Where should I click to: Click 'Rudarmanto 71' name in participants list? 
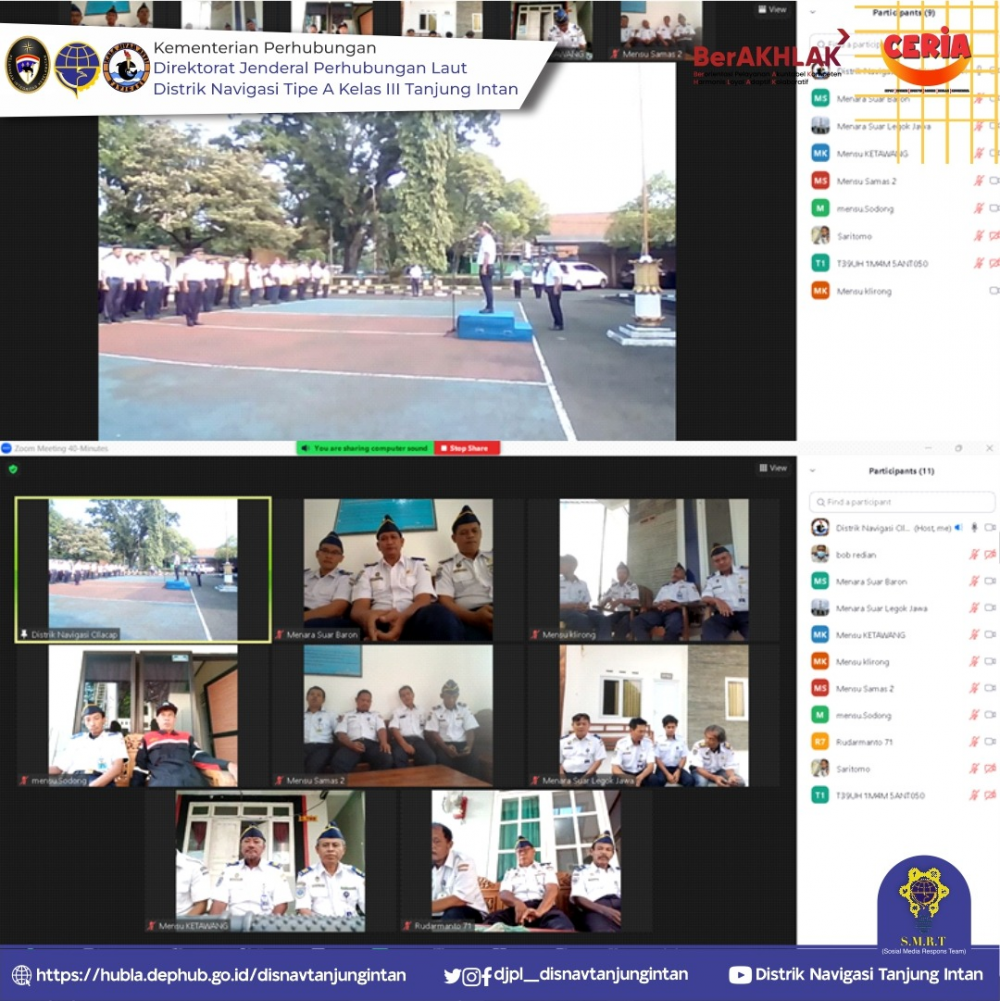[864, 742]
